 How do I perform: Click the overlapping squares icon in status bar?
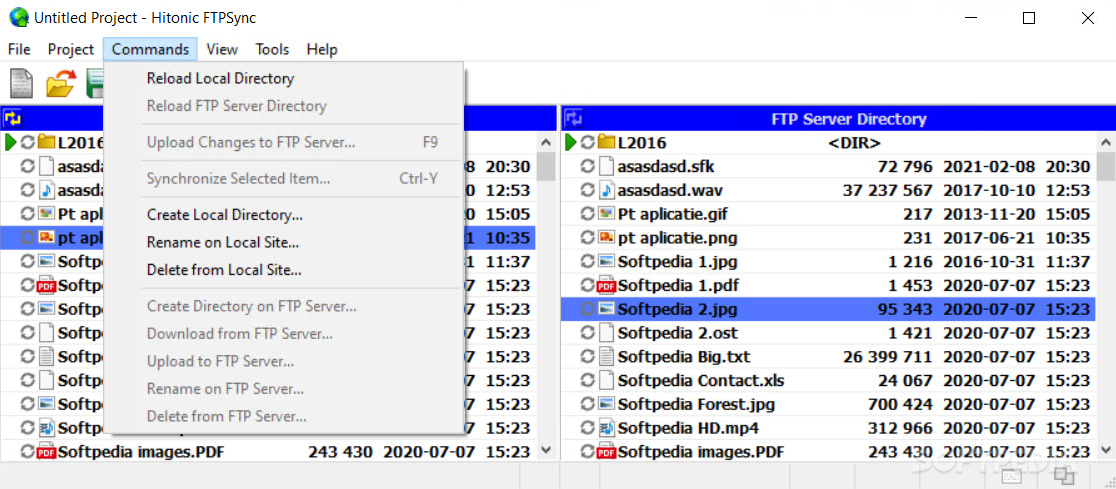[x=1064, y=476]
